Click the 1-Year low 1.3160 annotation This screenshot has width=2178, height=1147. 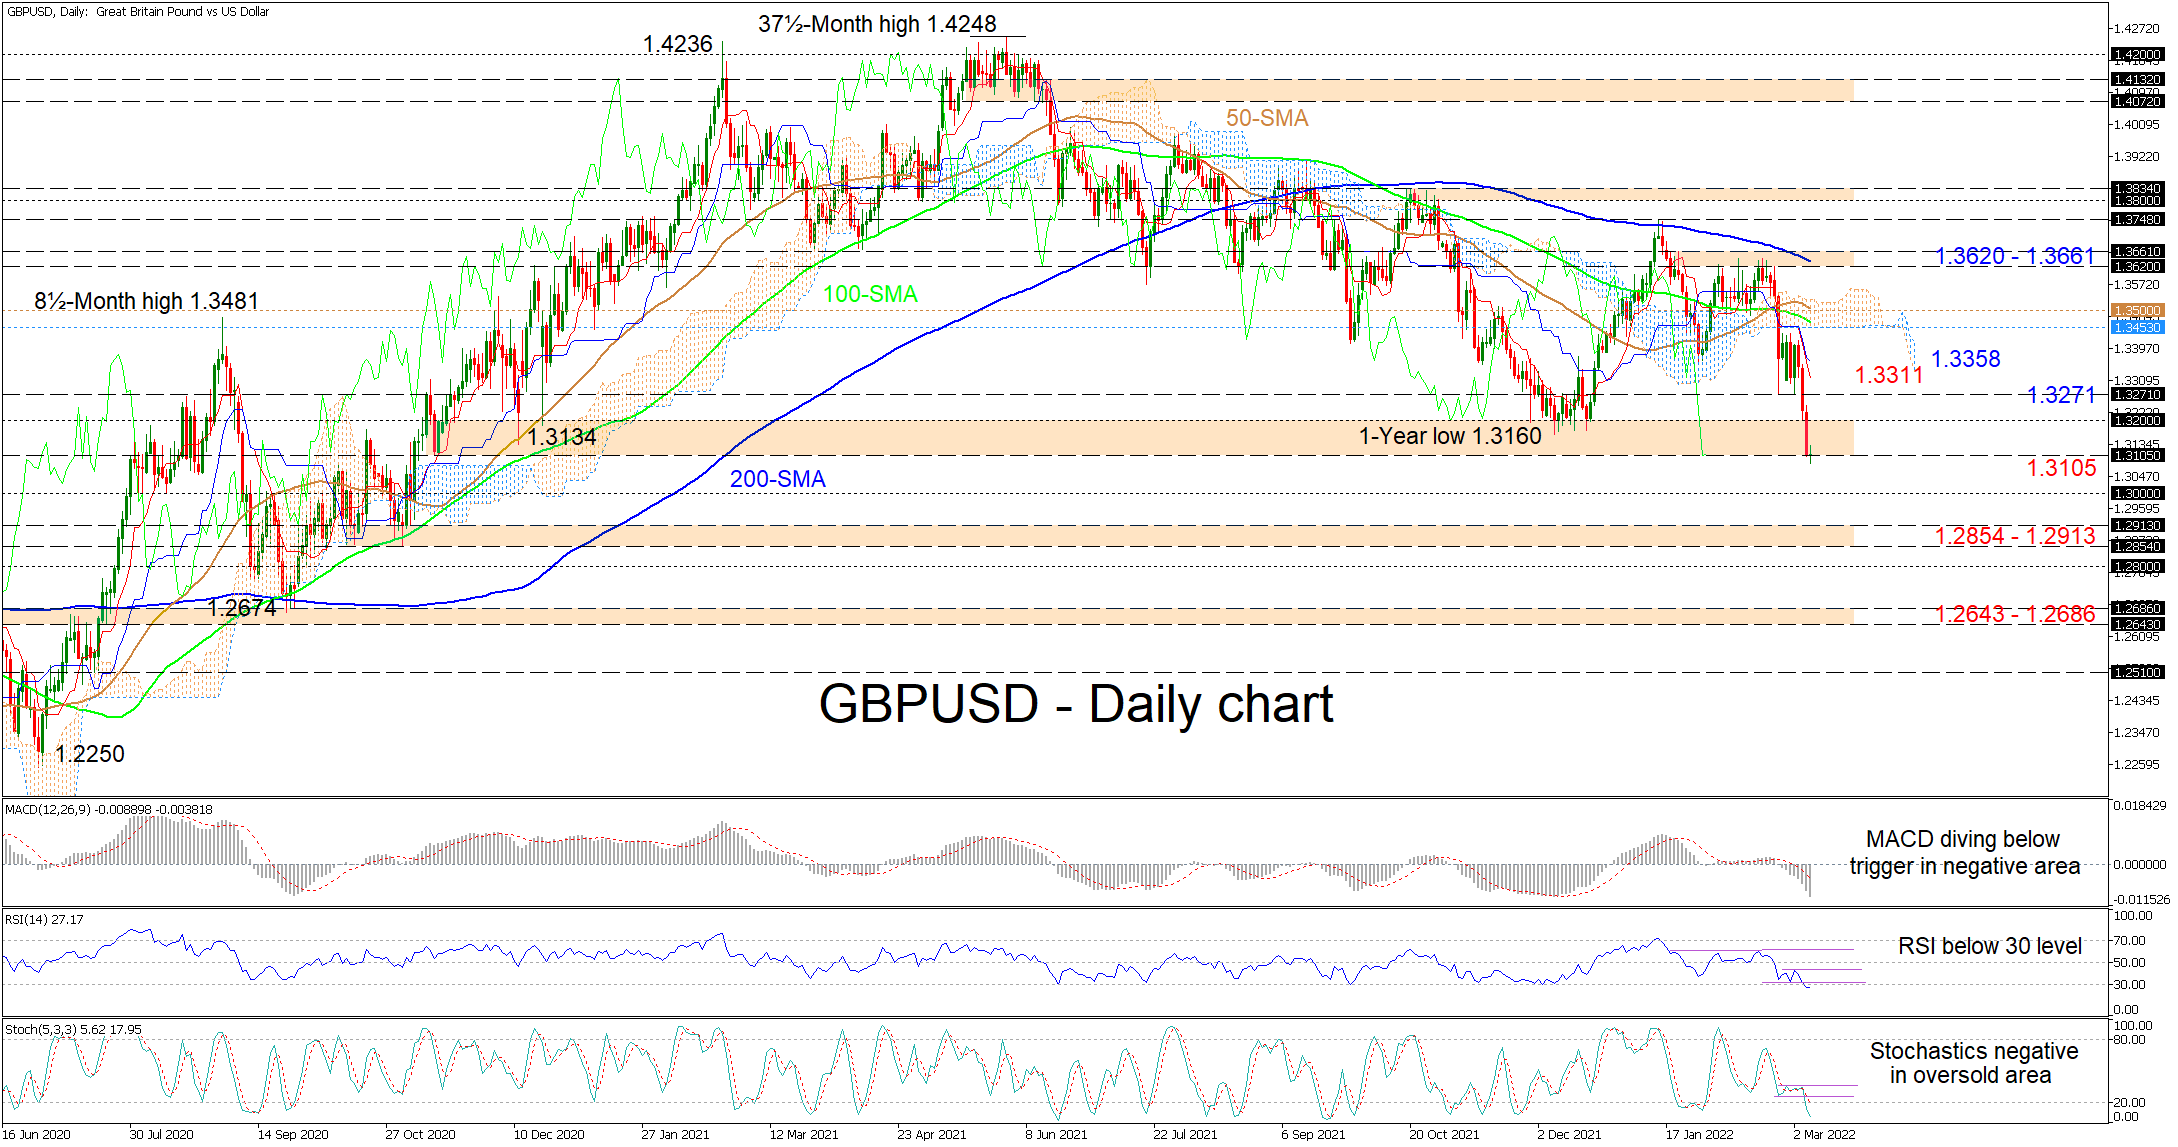(1450, 436)
